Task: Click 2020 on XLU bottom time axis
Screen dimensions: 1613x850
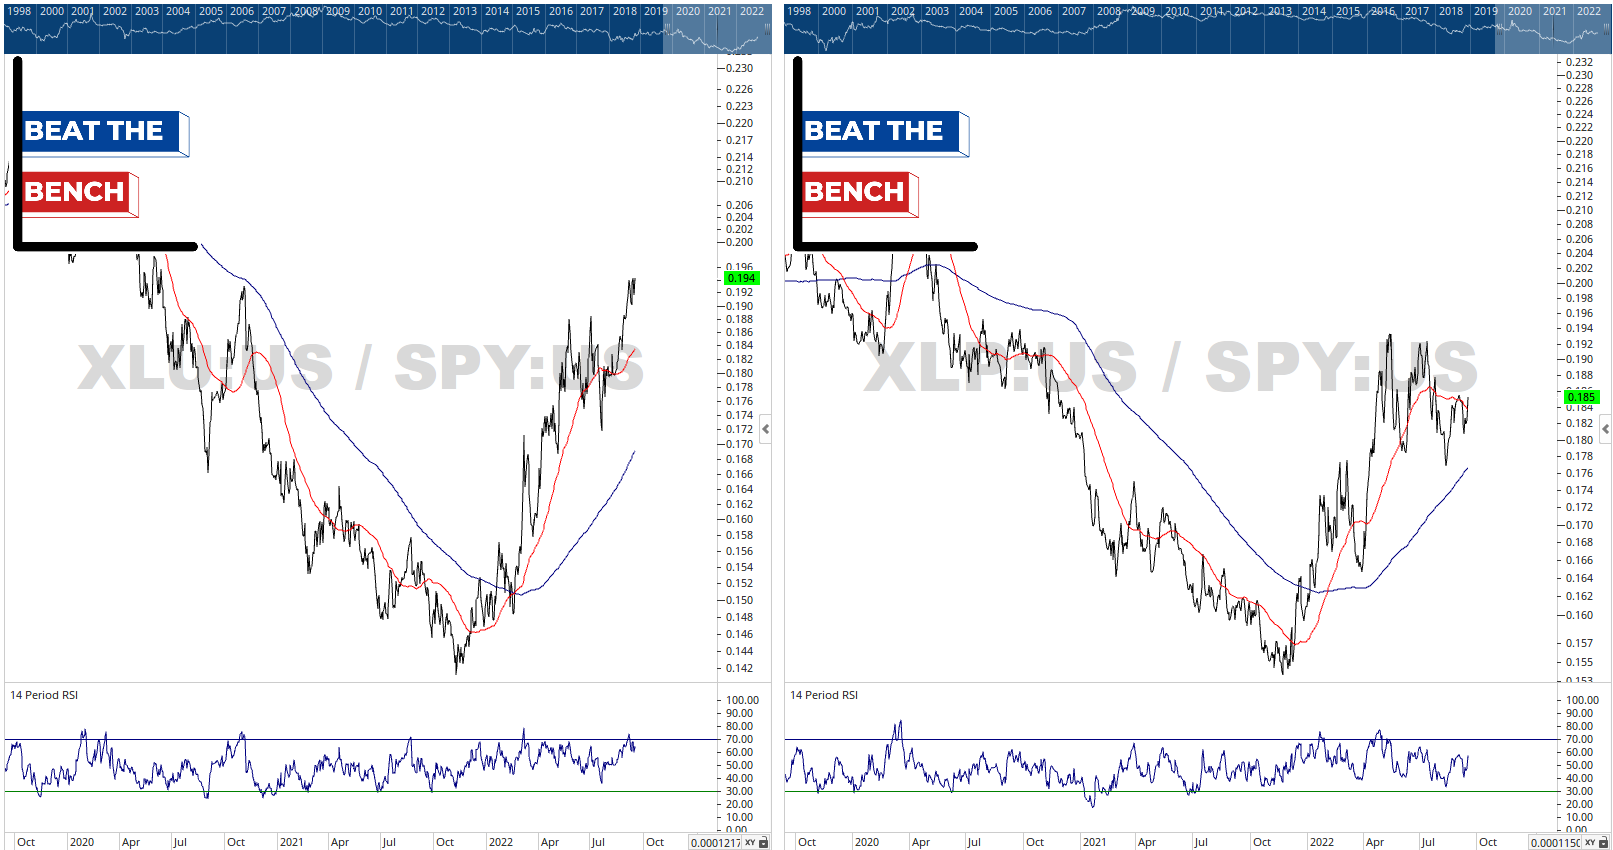Action: coord(81,842)
